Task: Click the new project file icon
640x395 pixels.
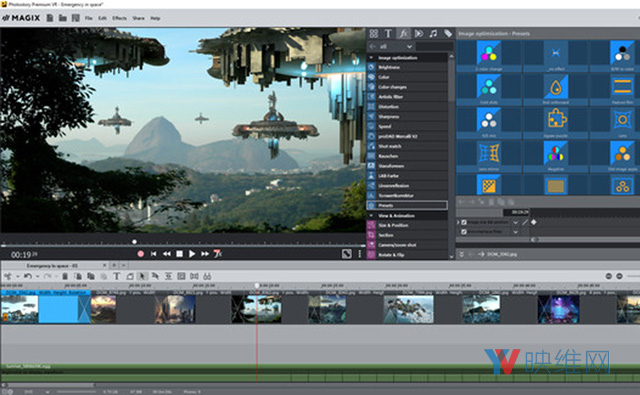Action: point(50,18)
